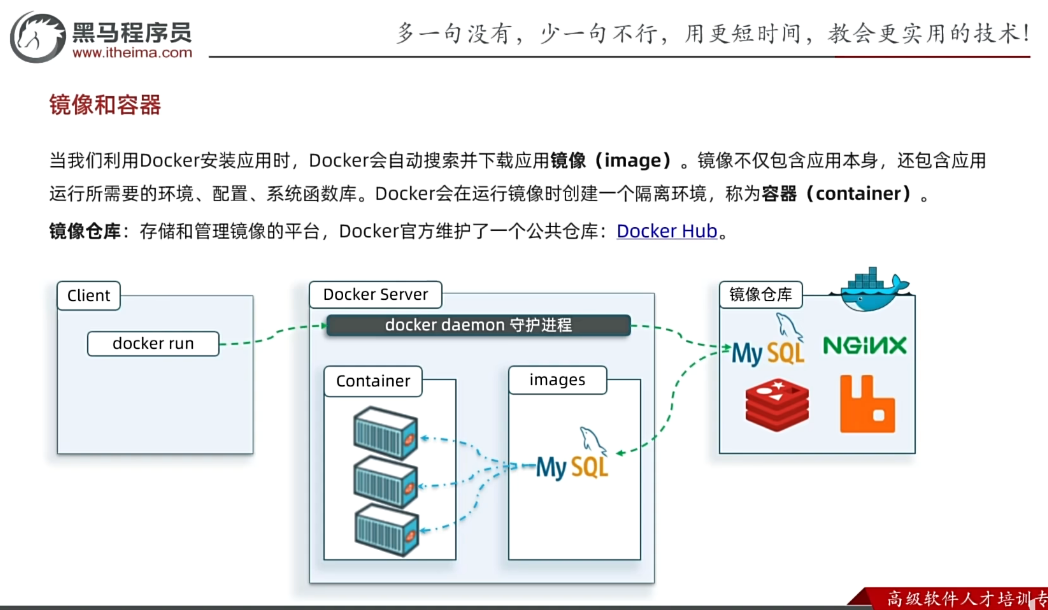The image size is (1048, 610).
Task: Select the middle shipping container icon
Action: tap(386, 481)
